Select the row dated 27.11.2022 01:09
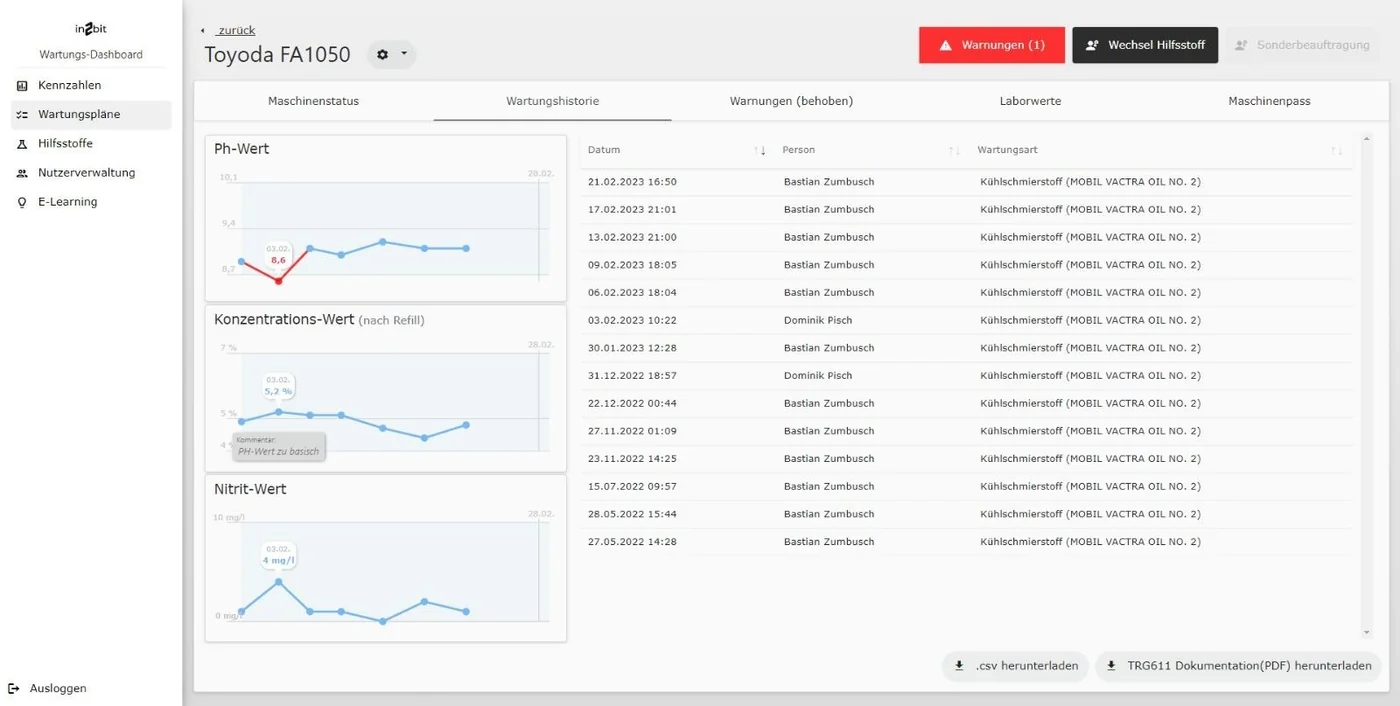The width and height of the screenshot is (1400, 706). [x=966, y=431]
